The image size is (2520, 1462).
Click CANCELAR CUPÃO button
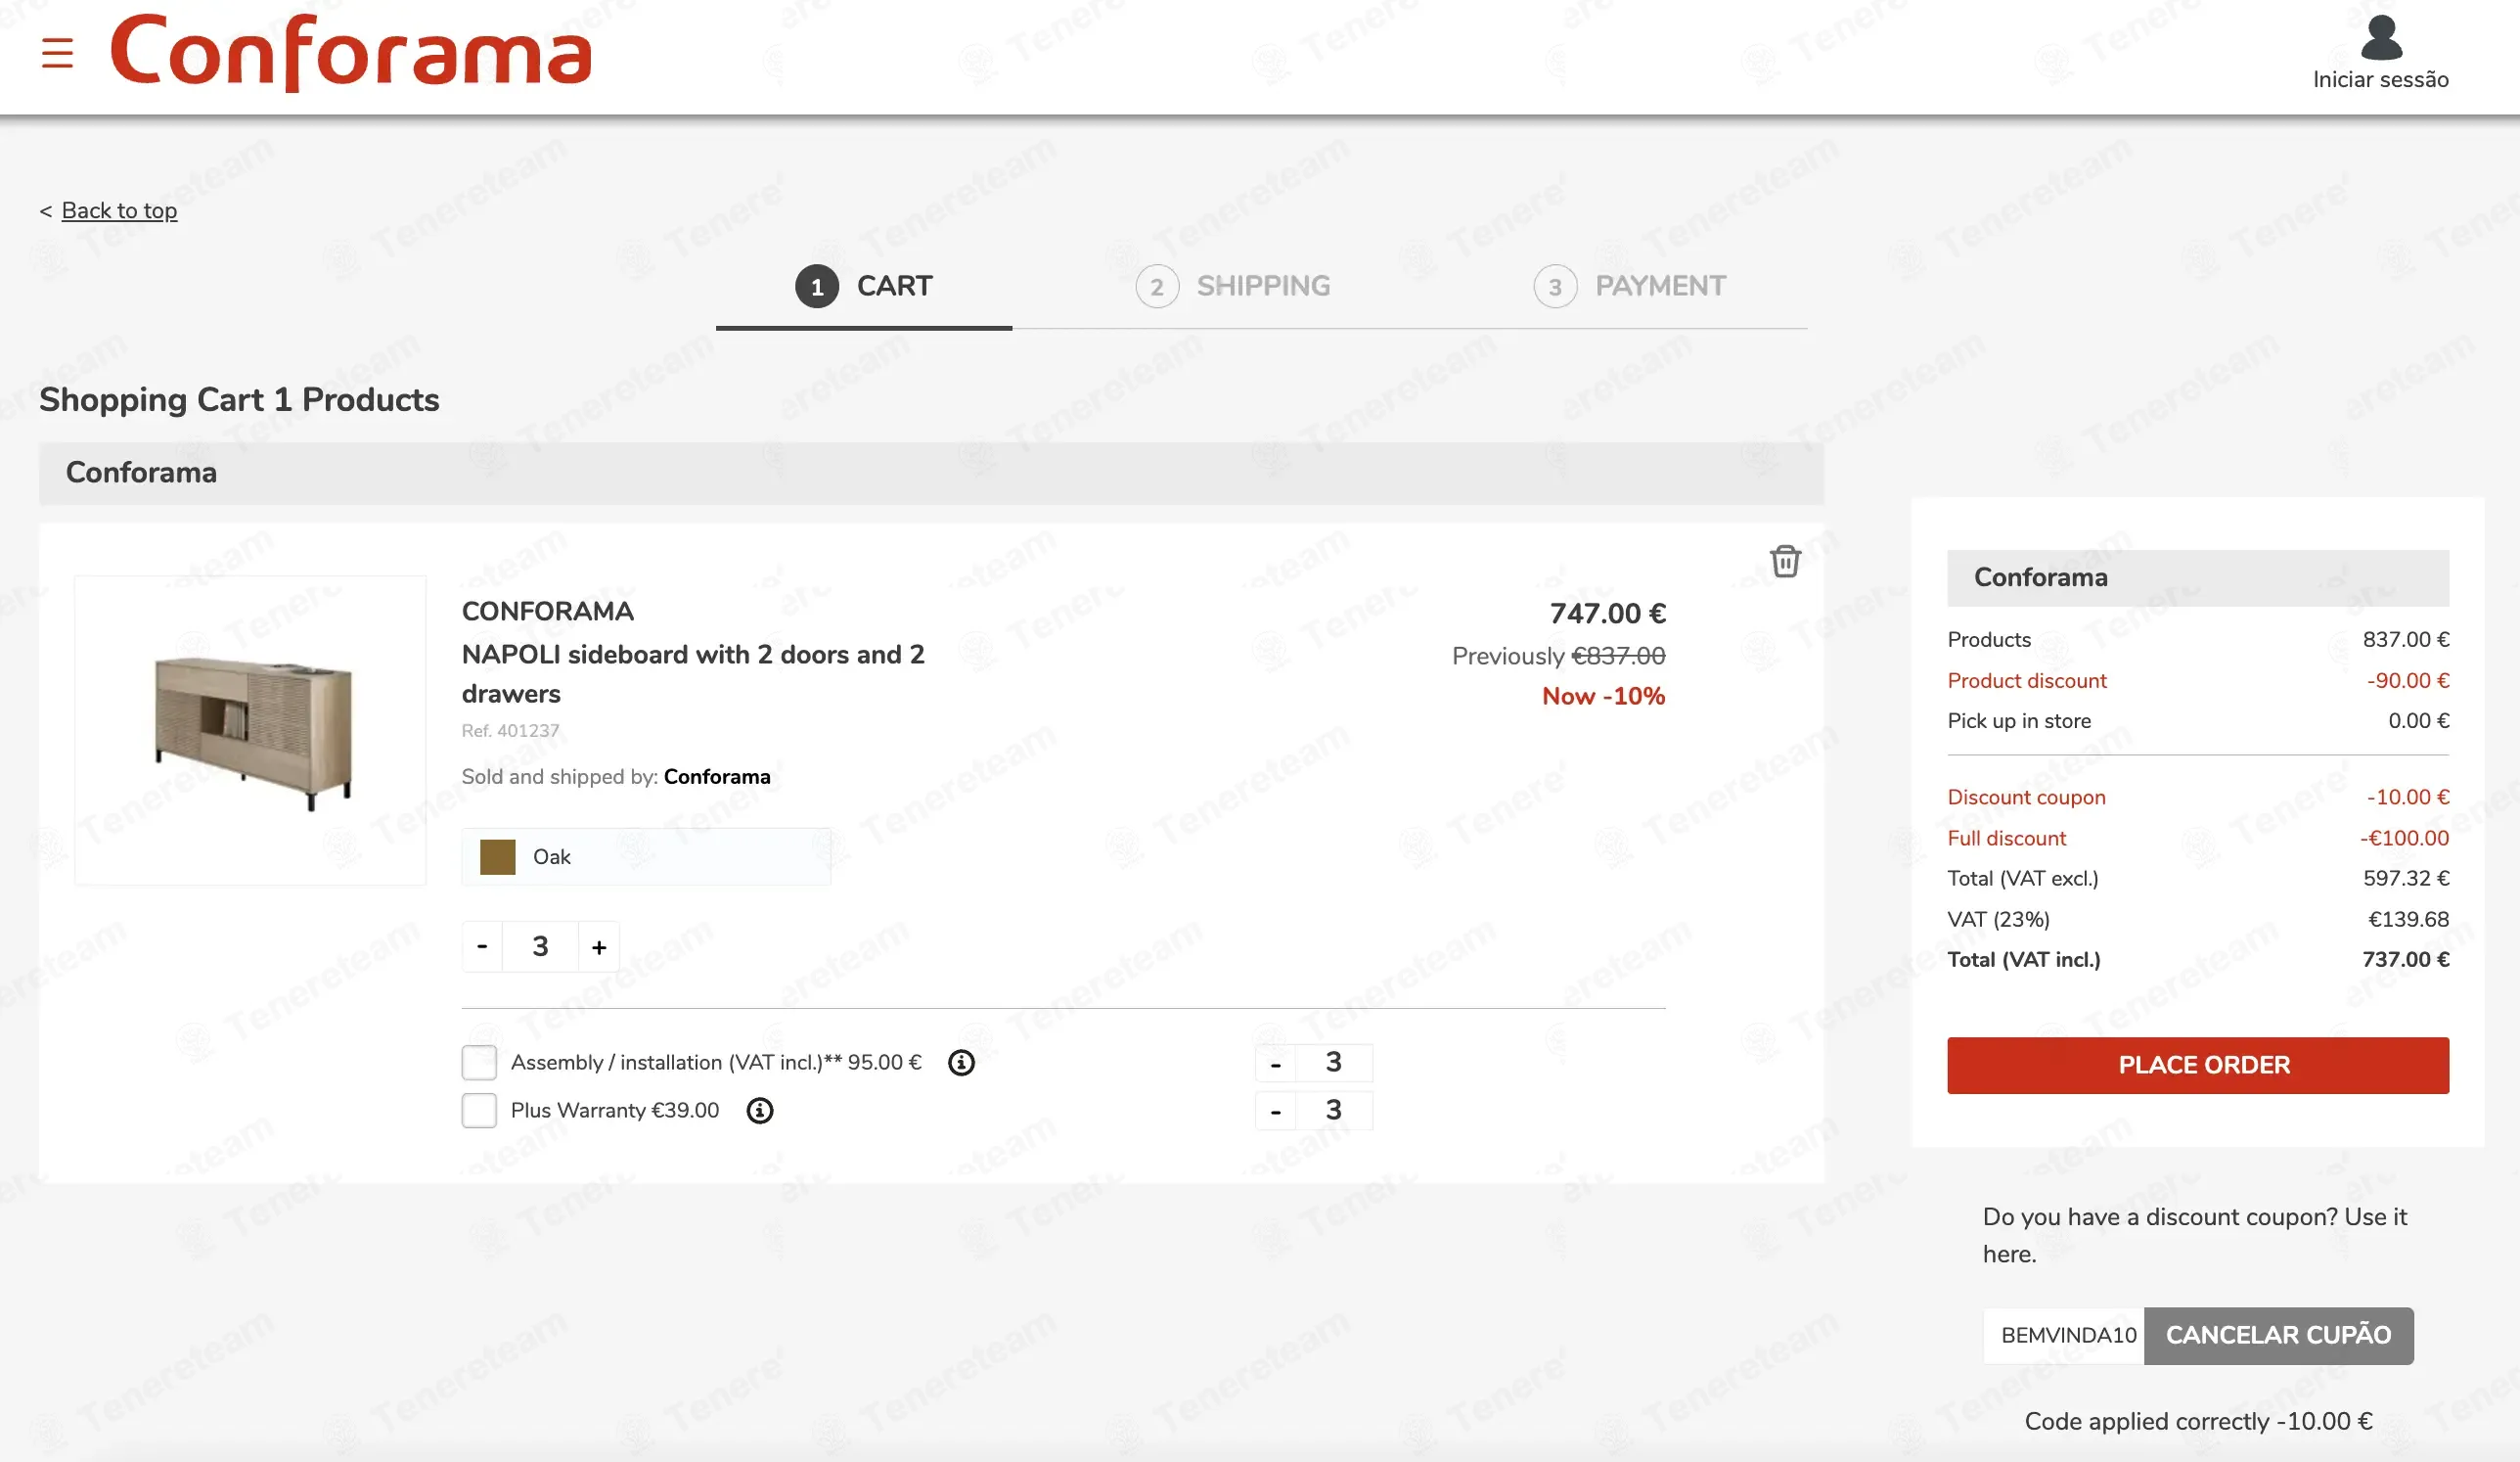2278,1335
